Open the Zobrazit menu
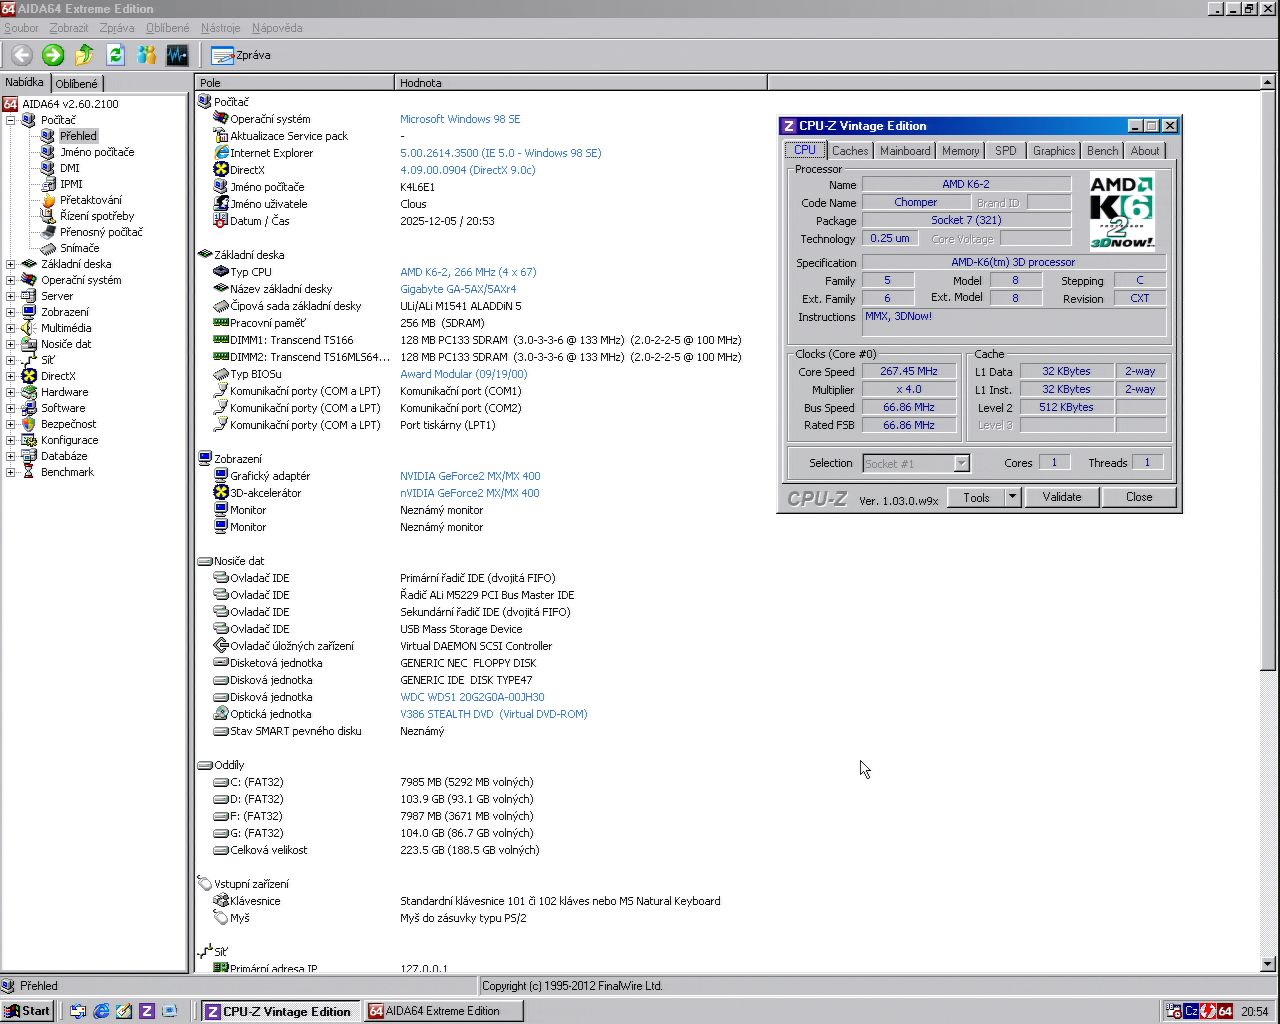The width and height of the screenshot is (1280, 1024). [x=69, y=28]
